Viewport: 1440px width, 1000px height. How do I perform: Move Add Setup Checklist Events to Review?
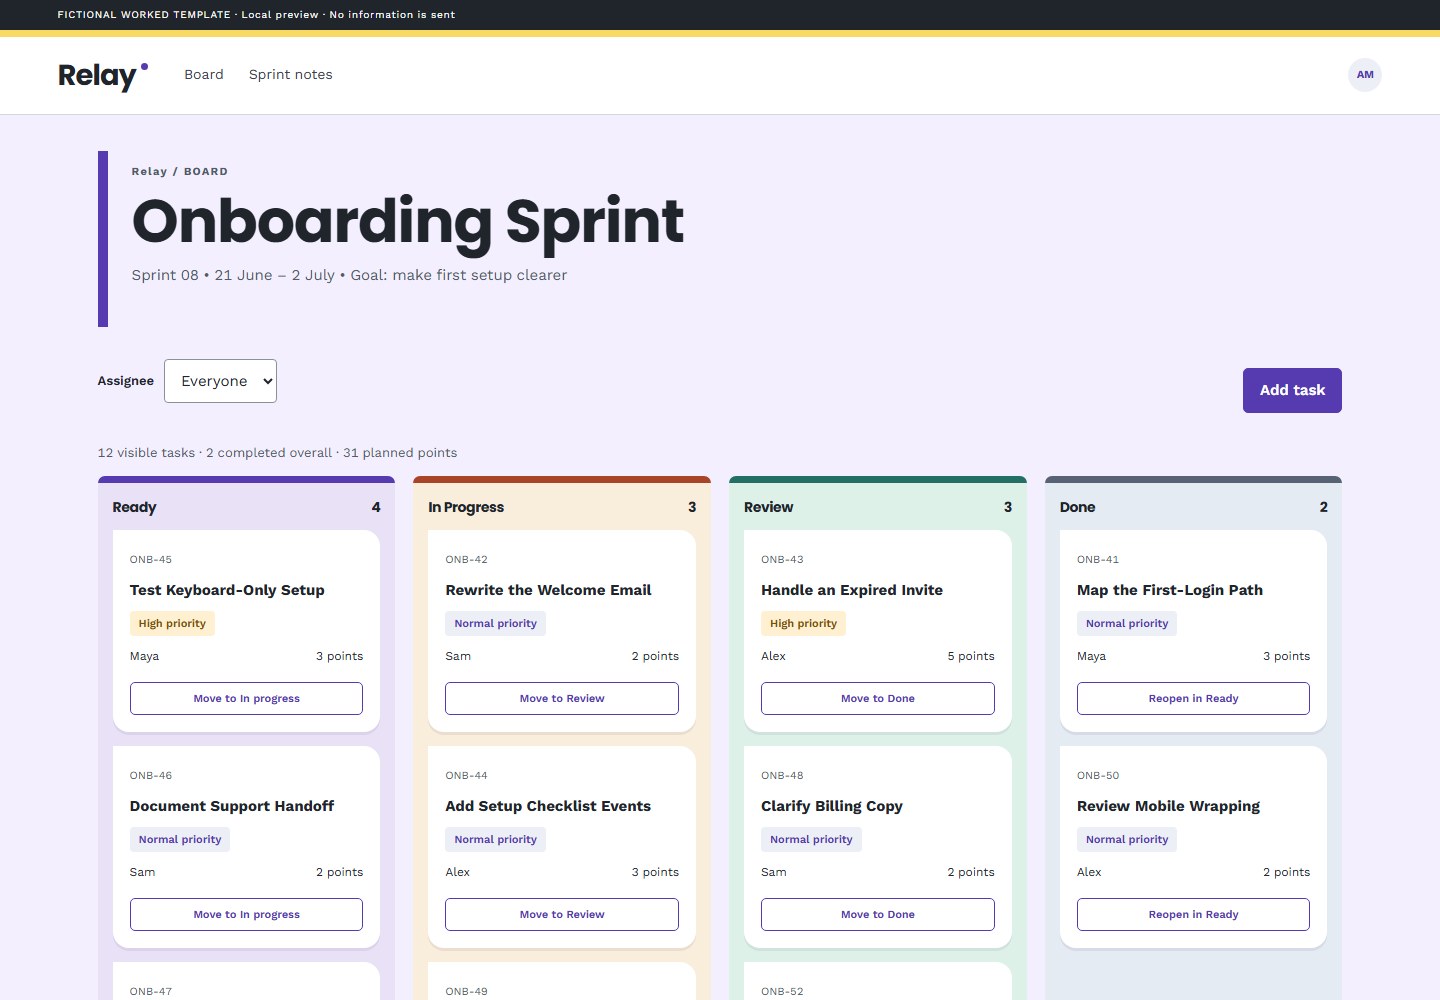pos(562,915)
